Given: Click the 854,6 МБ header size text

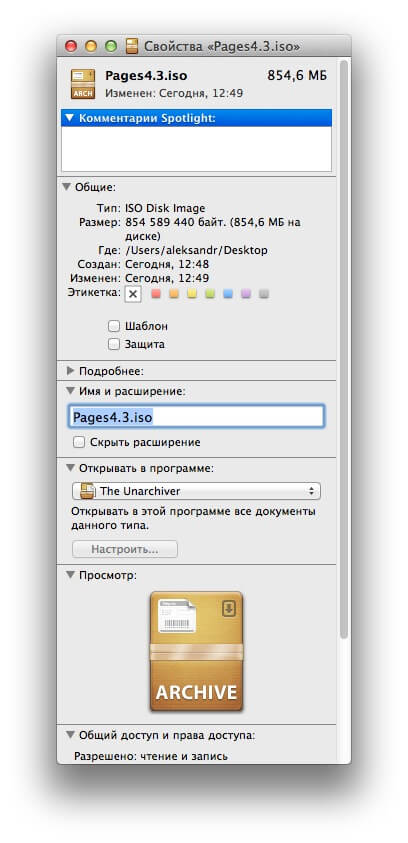Looking at the screenshot, I should (297, 75).
